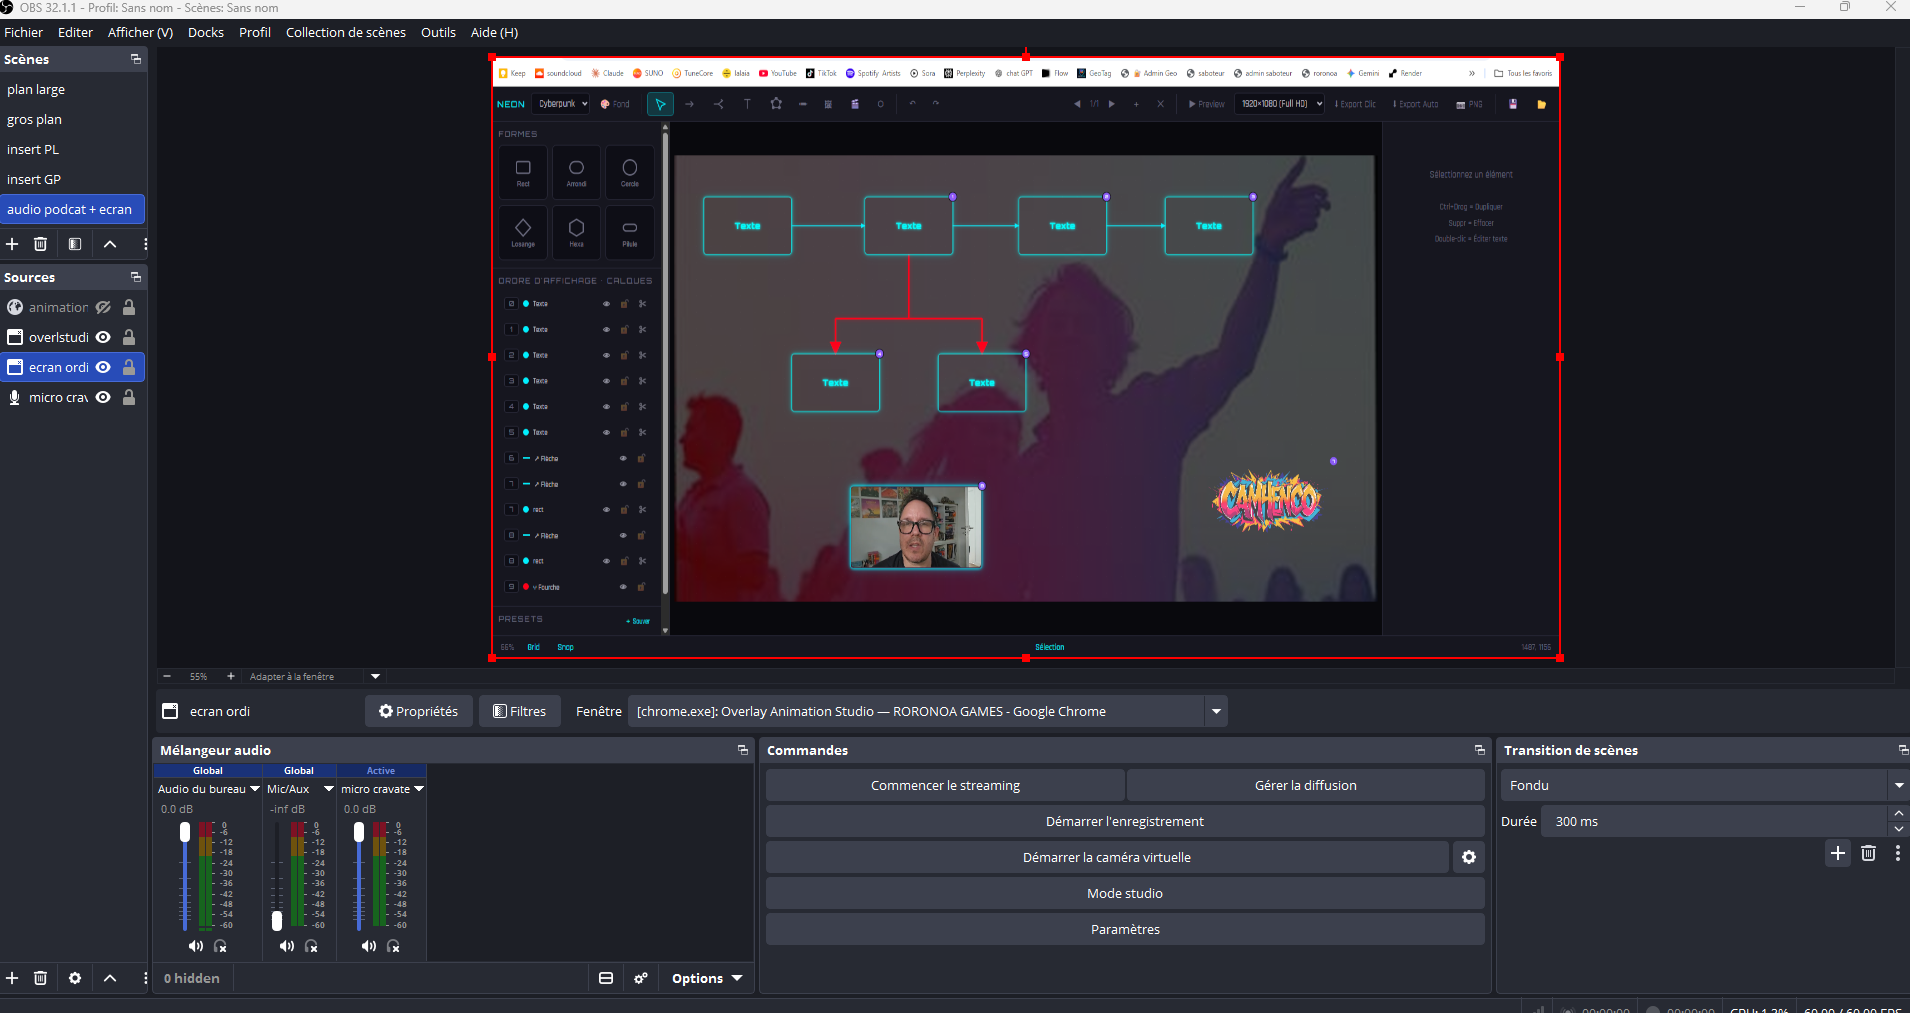Viewport: 1910px width, 1013px height.
Task: Expand the Cyberpunk theme dropdown in NEON
Action: tap(562, 103)
